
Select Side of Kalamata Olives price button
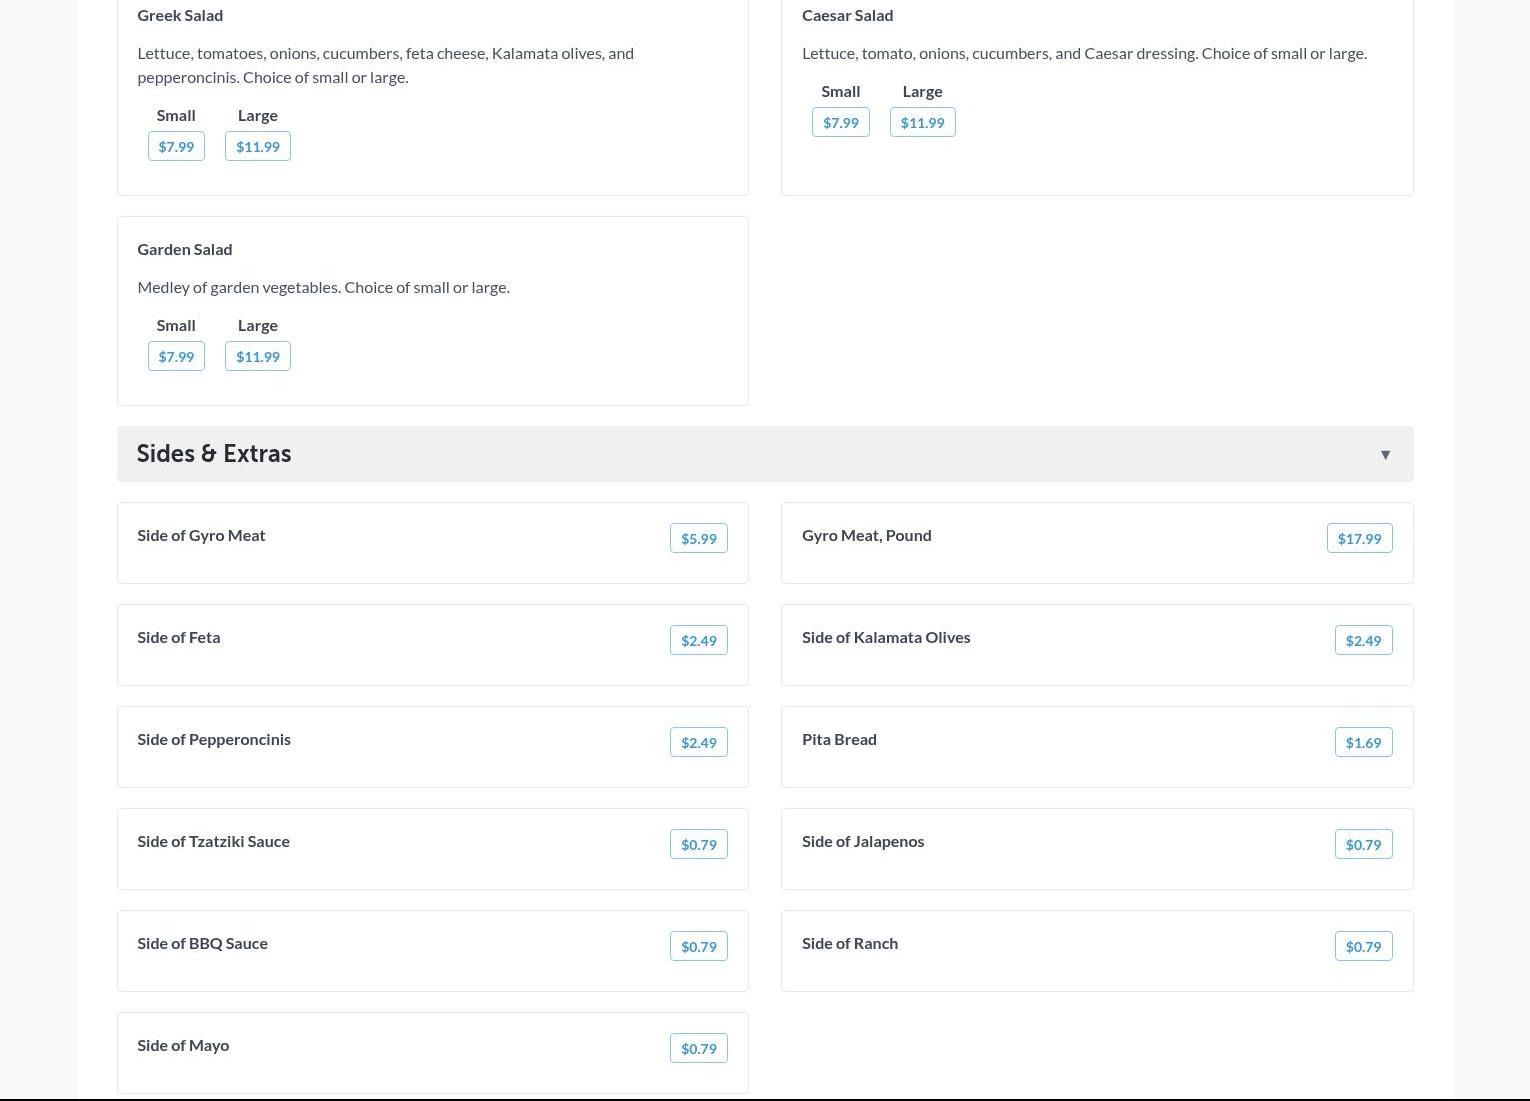tap(1363, 641)
